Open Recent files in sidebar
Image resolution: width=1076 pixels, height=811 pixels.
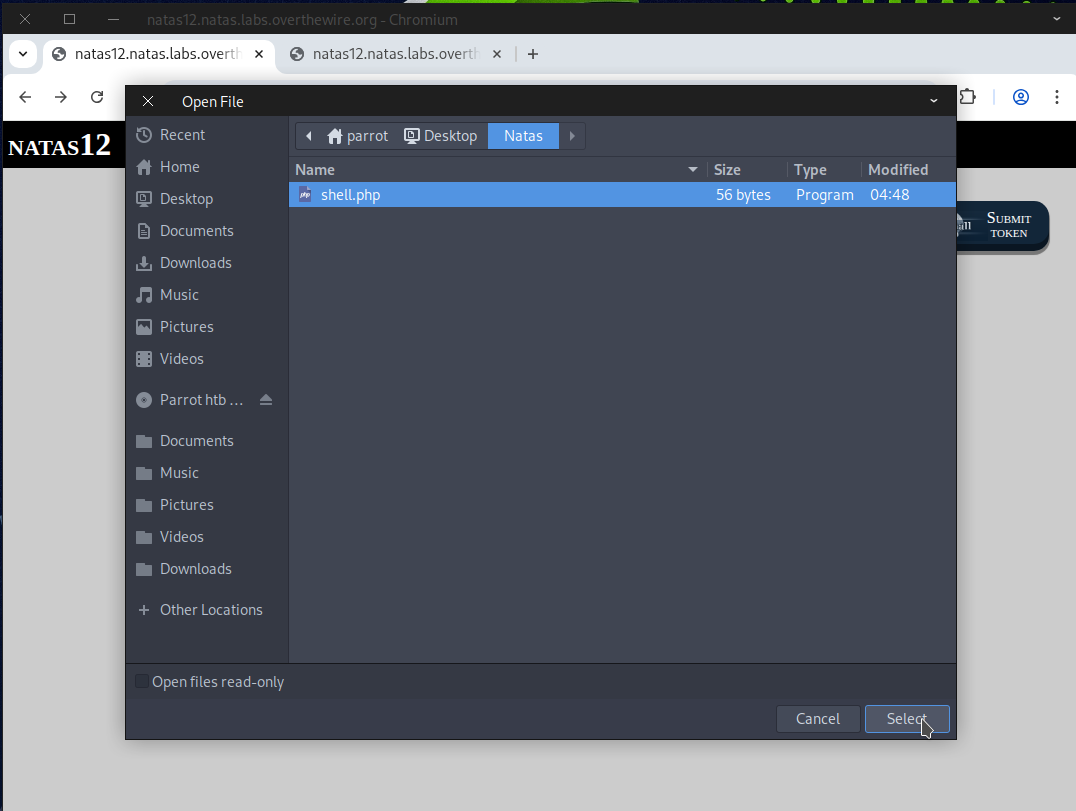click(x=182, y=135)
